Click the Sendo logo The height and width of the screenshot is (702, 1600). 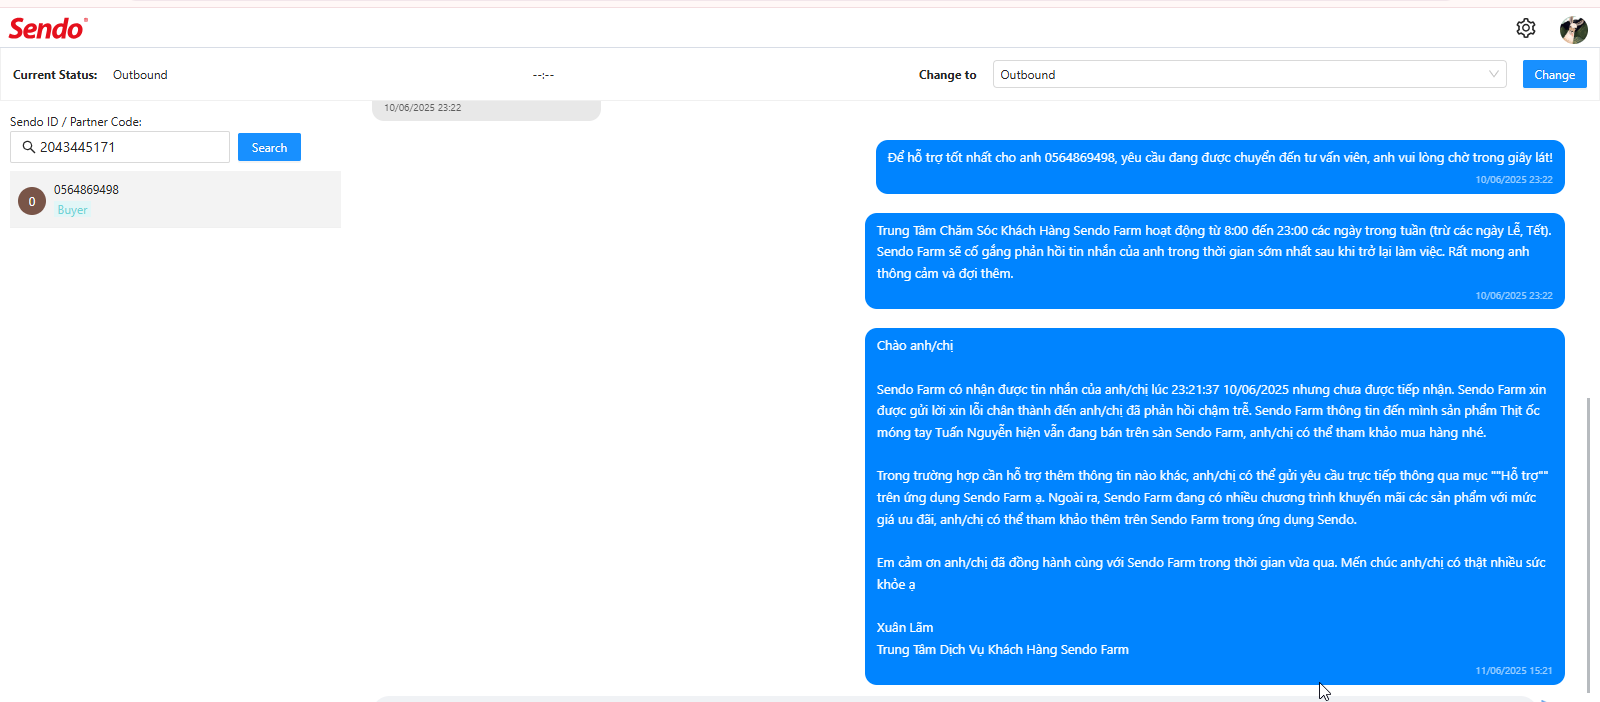48,28
